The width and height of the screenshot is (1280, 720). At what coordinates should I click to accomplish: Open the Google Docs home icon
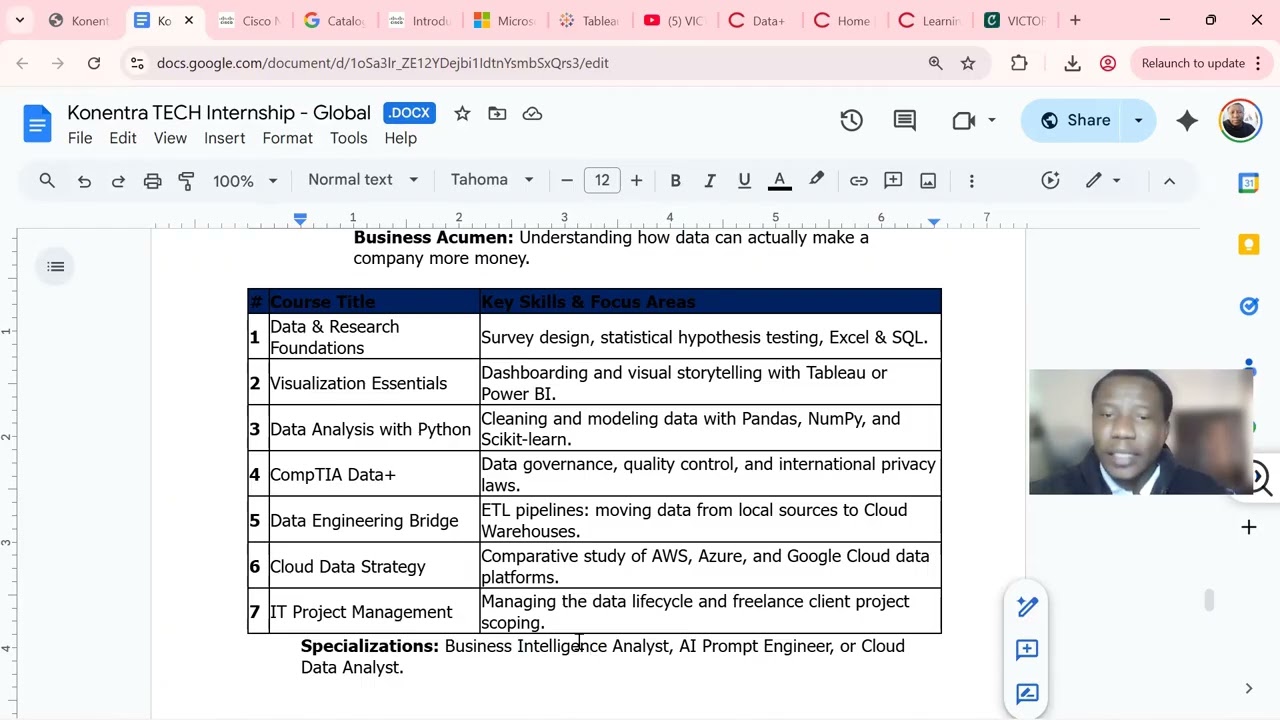point(37,124)
